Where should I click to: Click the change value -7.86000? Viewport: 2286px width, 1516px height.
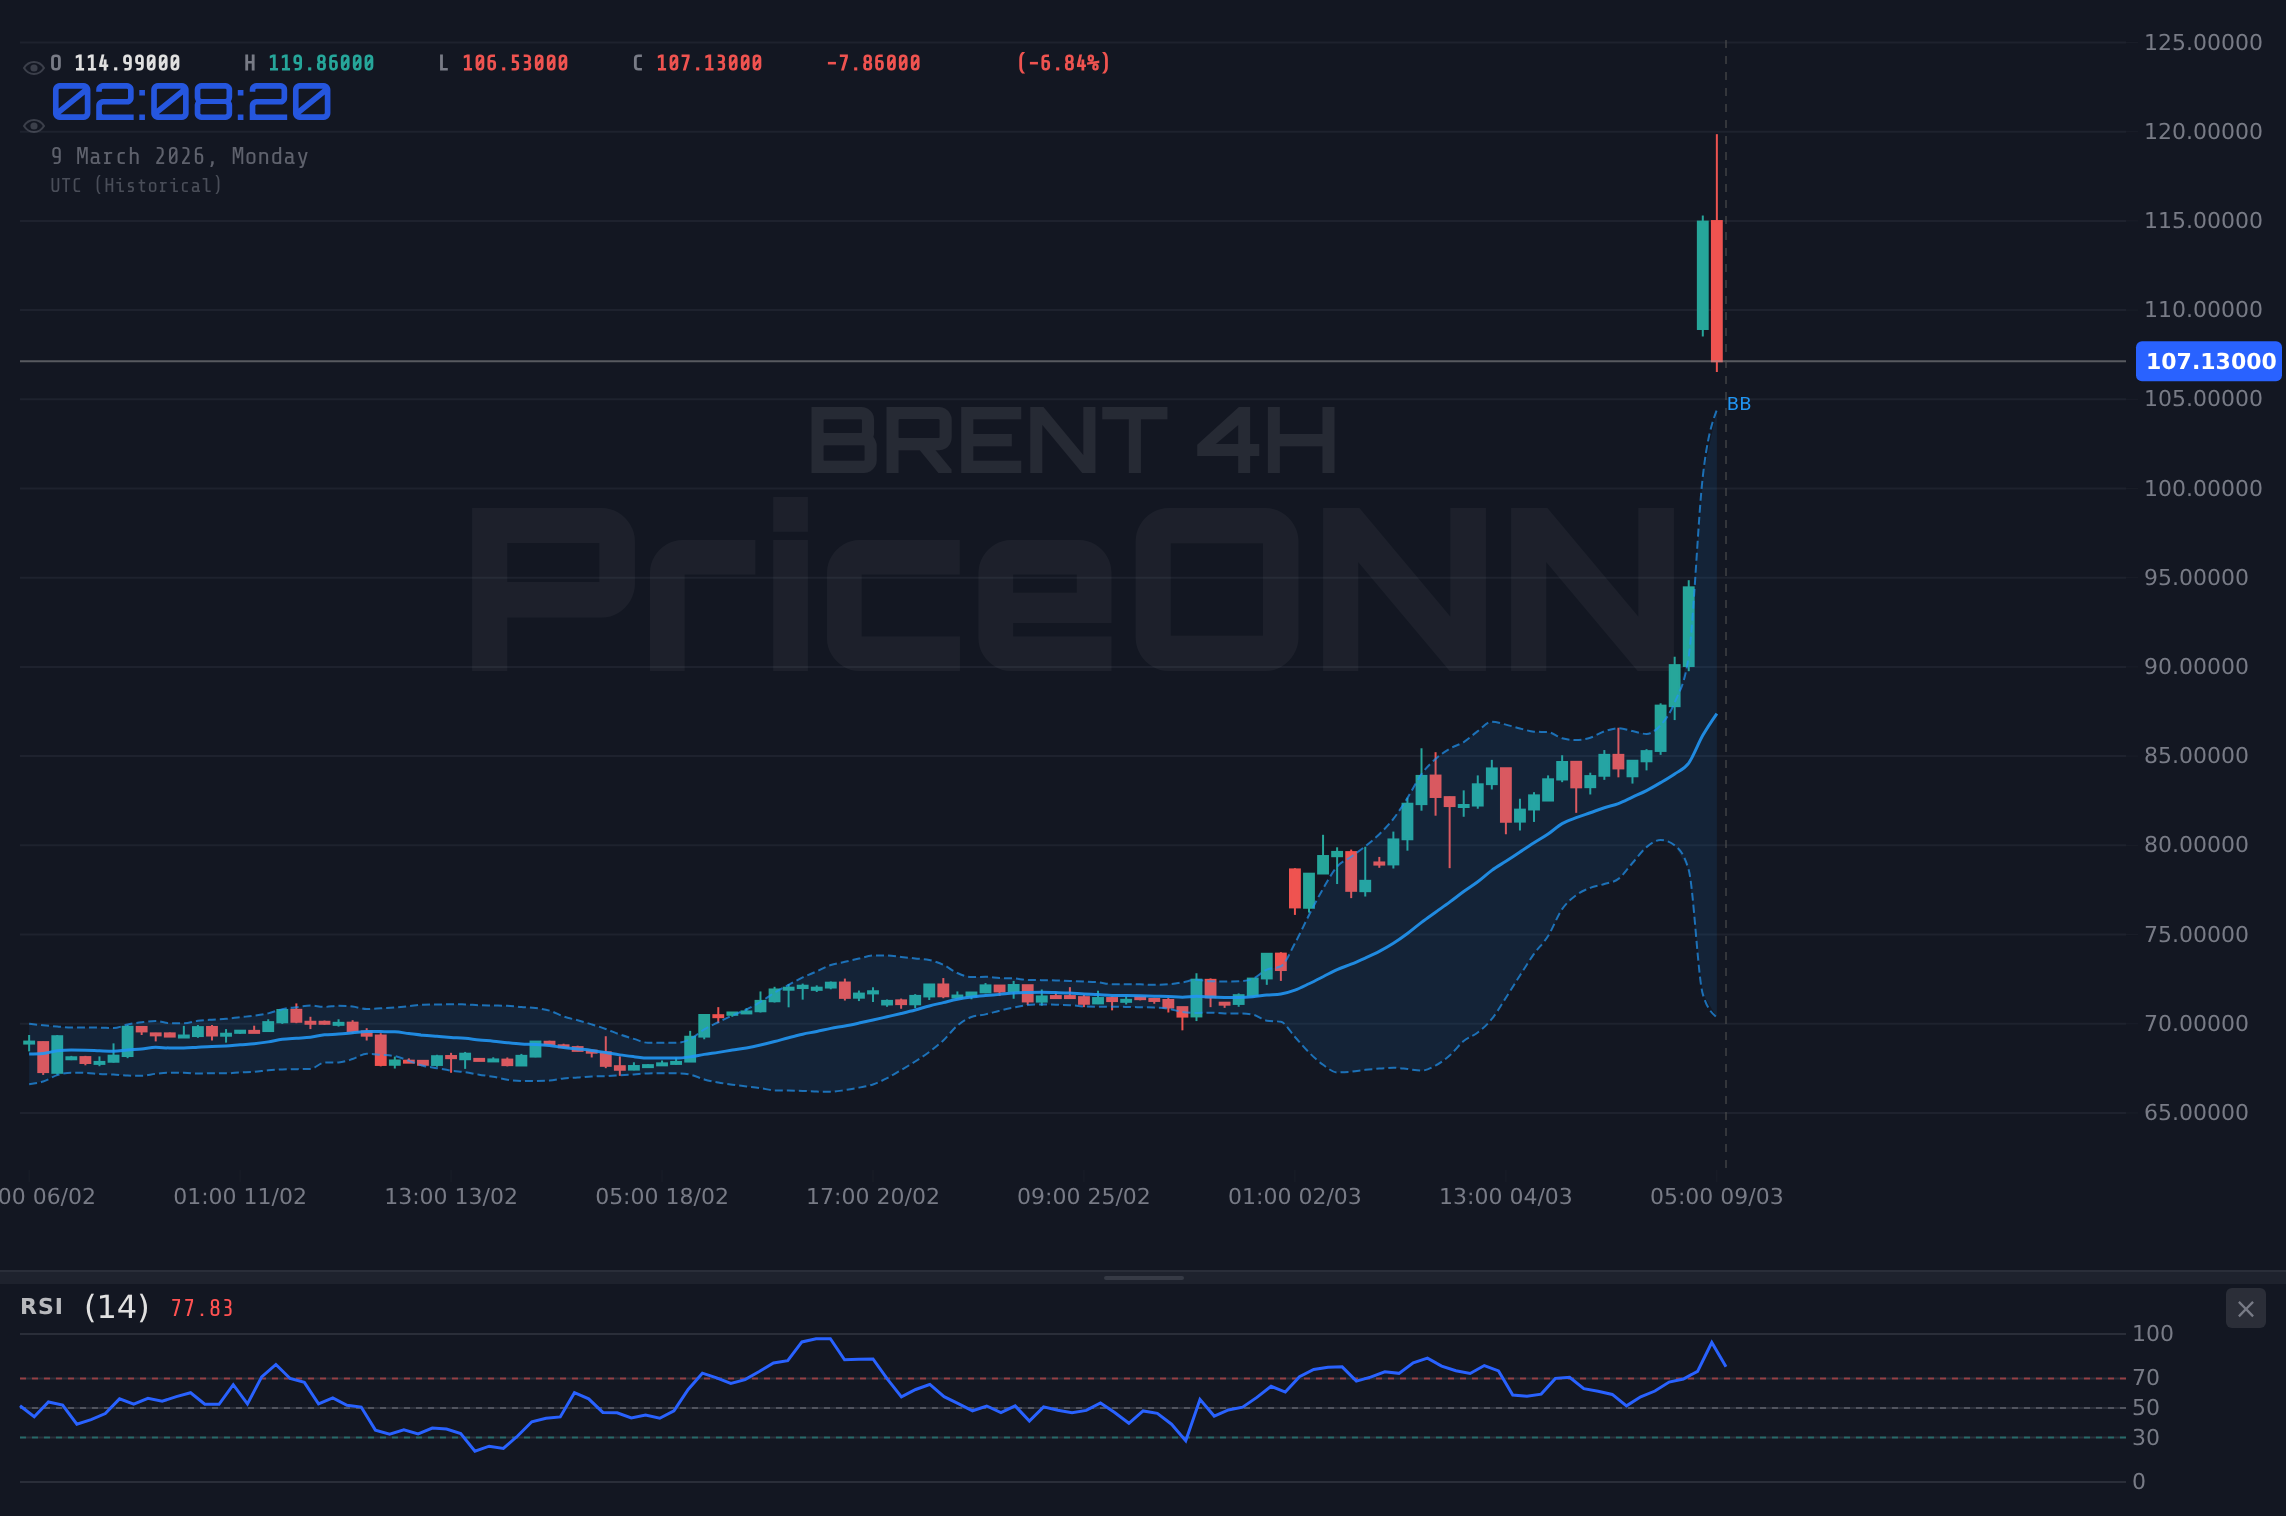point(873,64)
